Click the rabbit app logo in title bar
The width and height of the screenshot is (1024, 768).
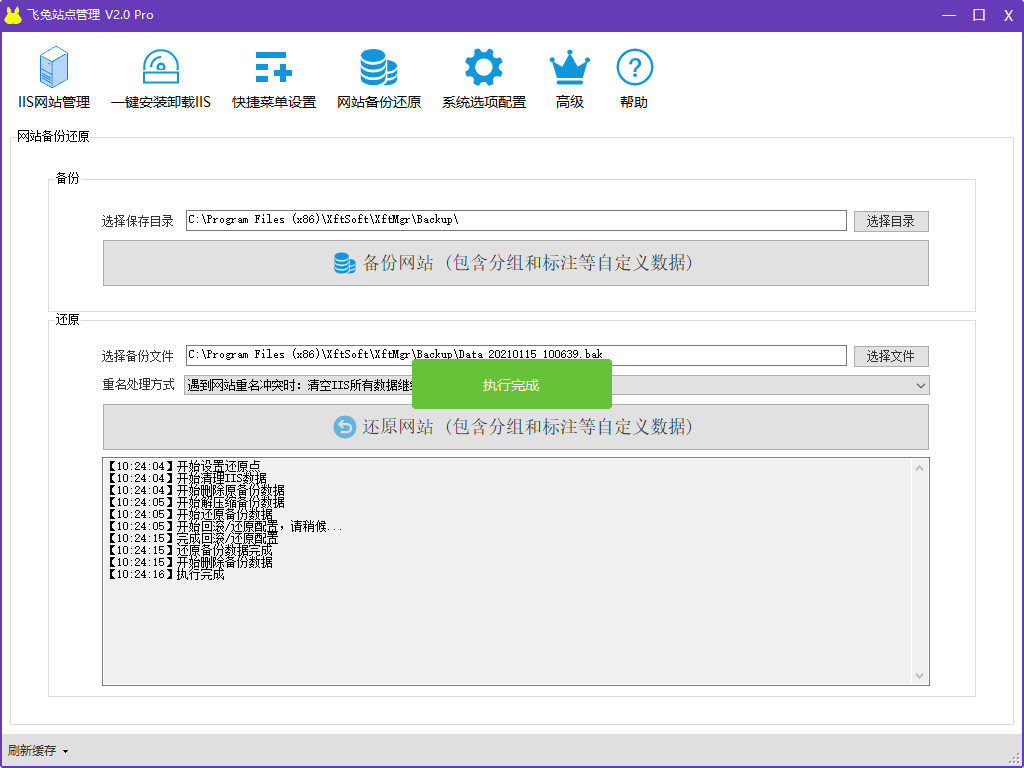13,15
